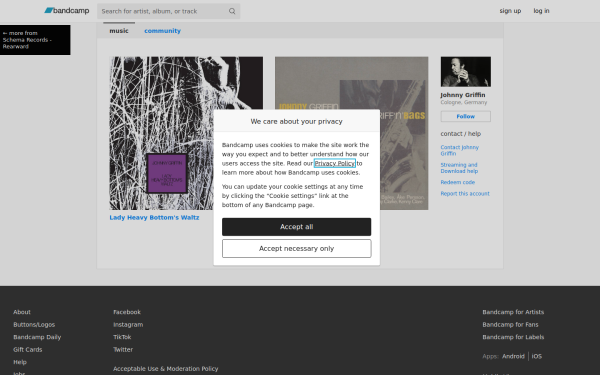Report this account
The image size is (600, 375).
pos(465,193)
